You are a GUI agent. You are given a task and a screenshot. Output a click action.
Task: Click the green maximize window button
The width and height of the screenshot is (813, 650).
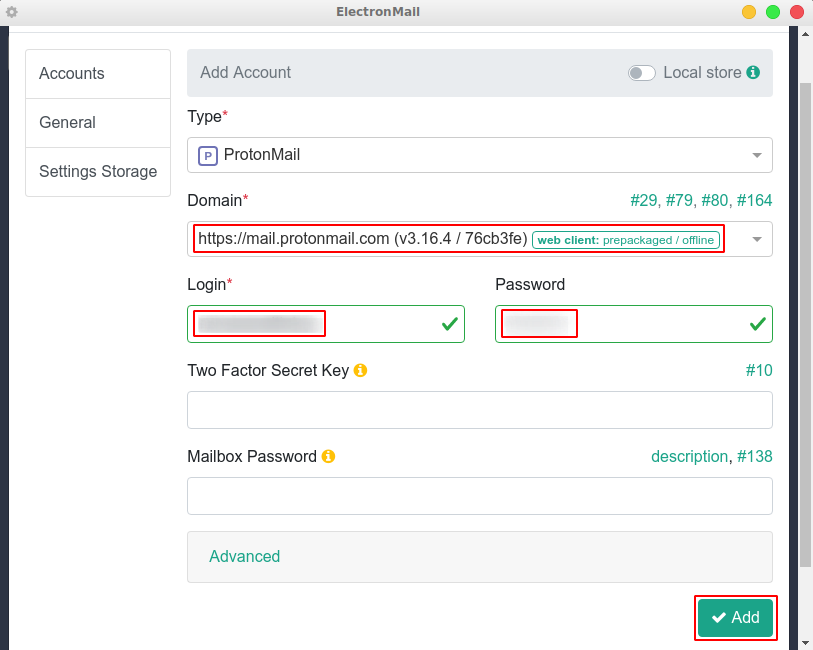tap(773, 12)
